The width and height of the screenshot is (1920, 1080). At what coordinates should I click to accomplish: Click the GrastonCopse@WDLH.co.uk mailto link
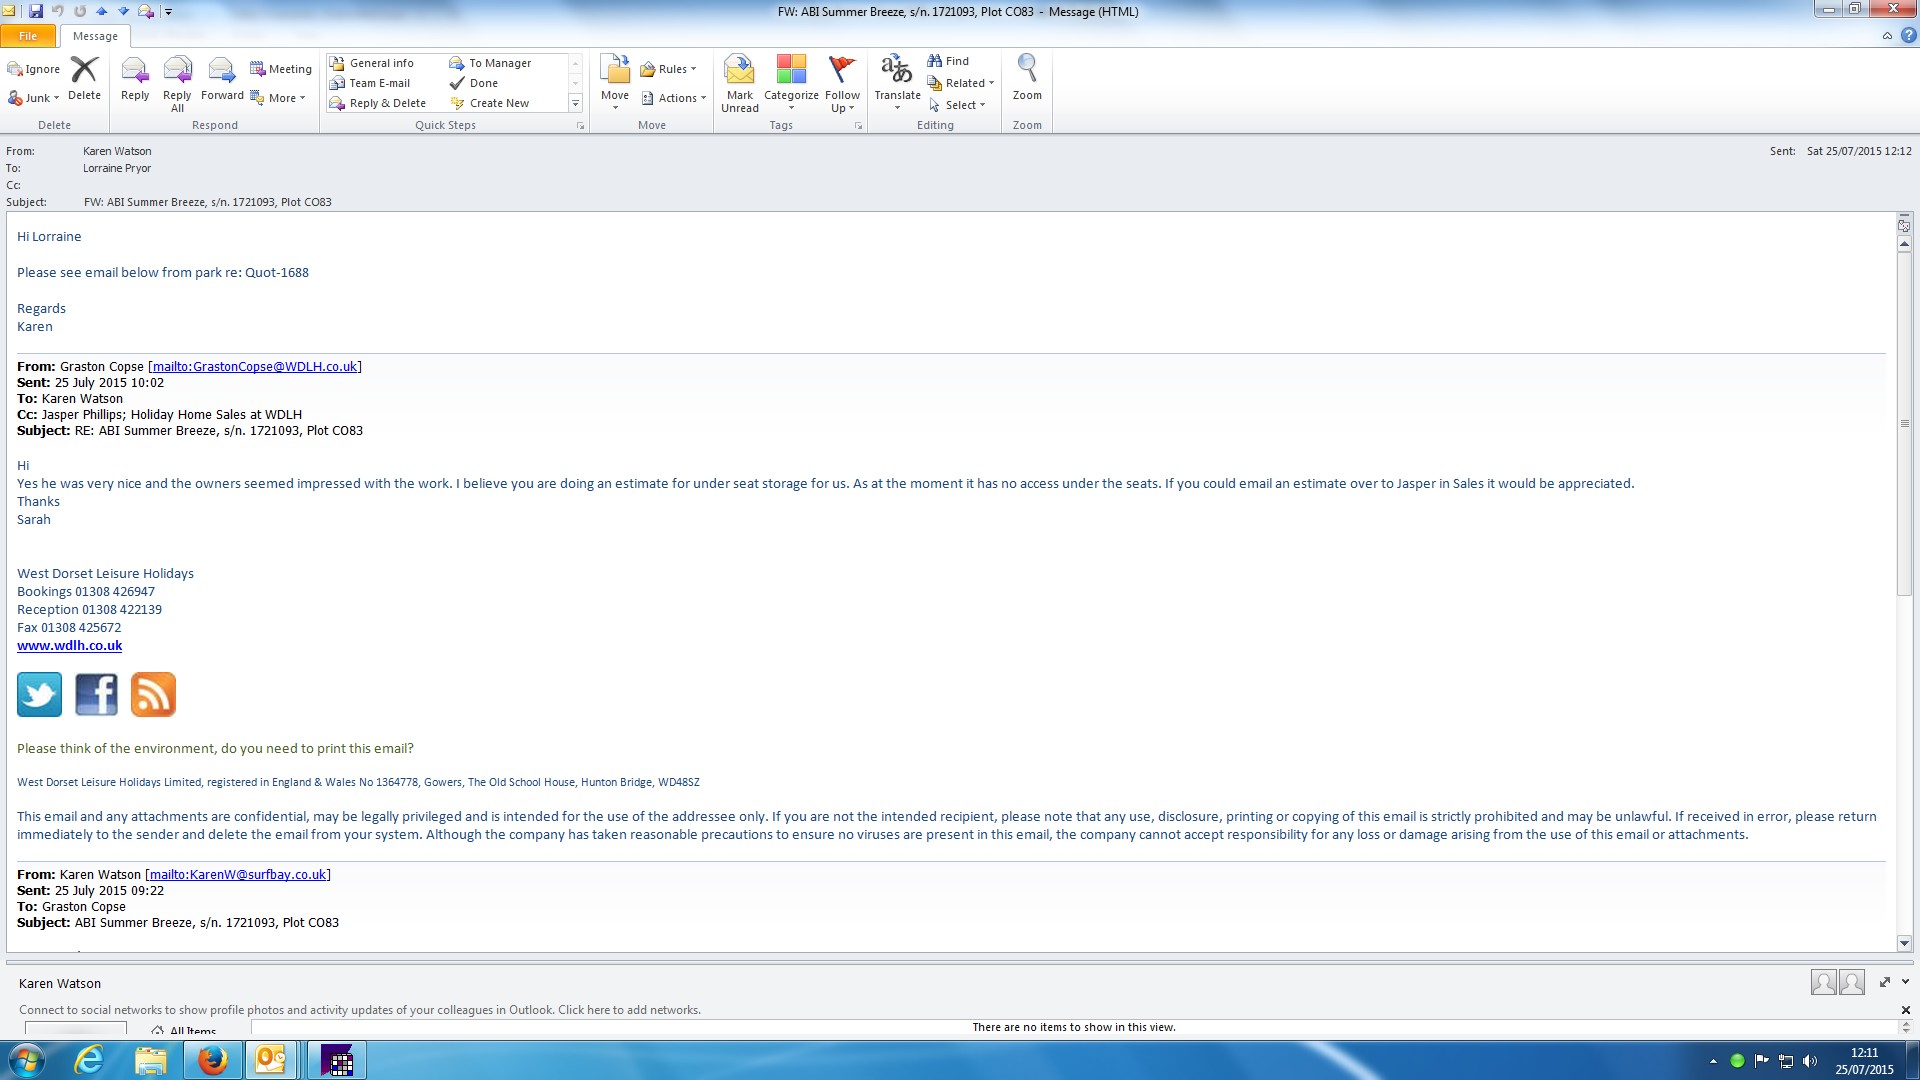pyautogui.click(x=254, y=367)
